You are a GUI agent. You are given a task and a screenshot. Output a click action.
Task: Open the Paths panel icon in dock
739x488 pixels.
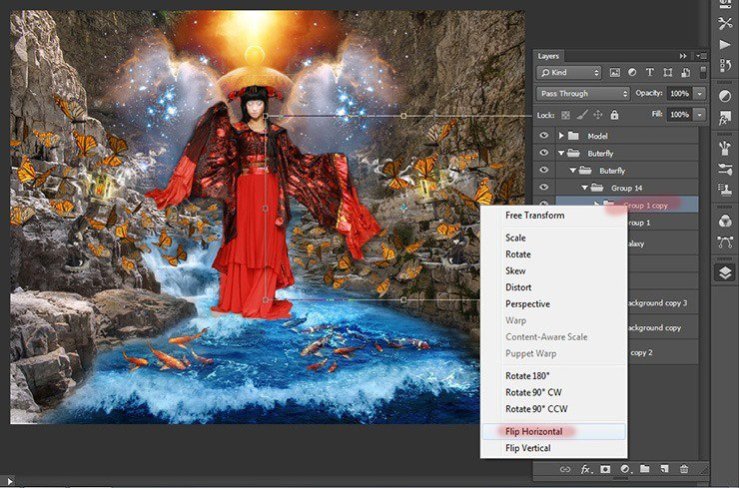click(725, 242)
